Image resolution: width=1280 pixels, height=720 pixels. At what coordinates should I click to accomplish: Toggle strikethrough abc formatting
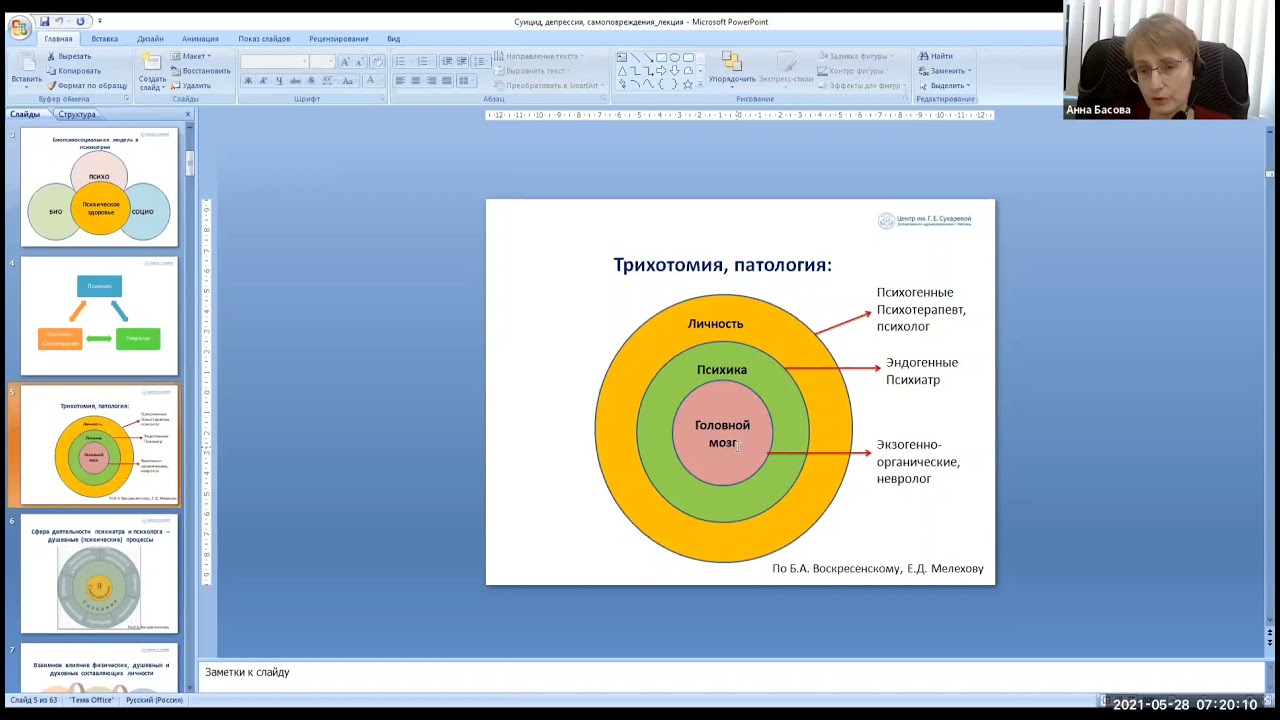click(293, 81)
